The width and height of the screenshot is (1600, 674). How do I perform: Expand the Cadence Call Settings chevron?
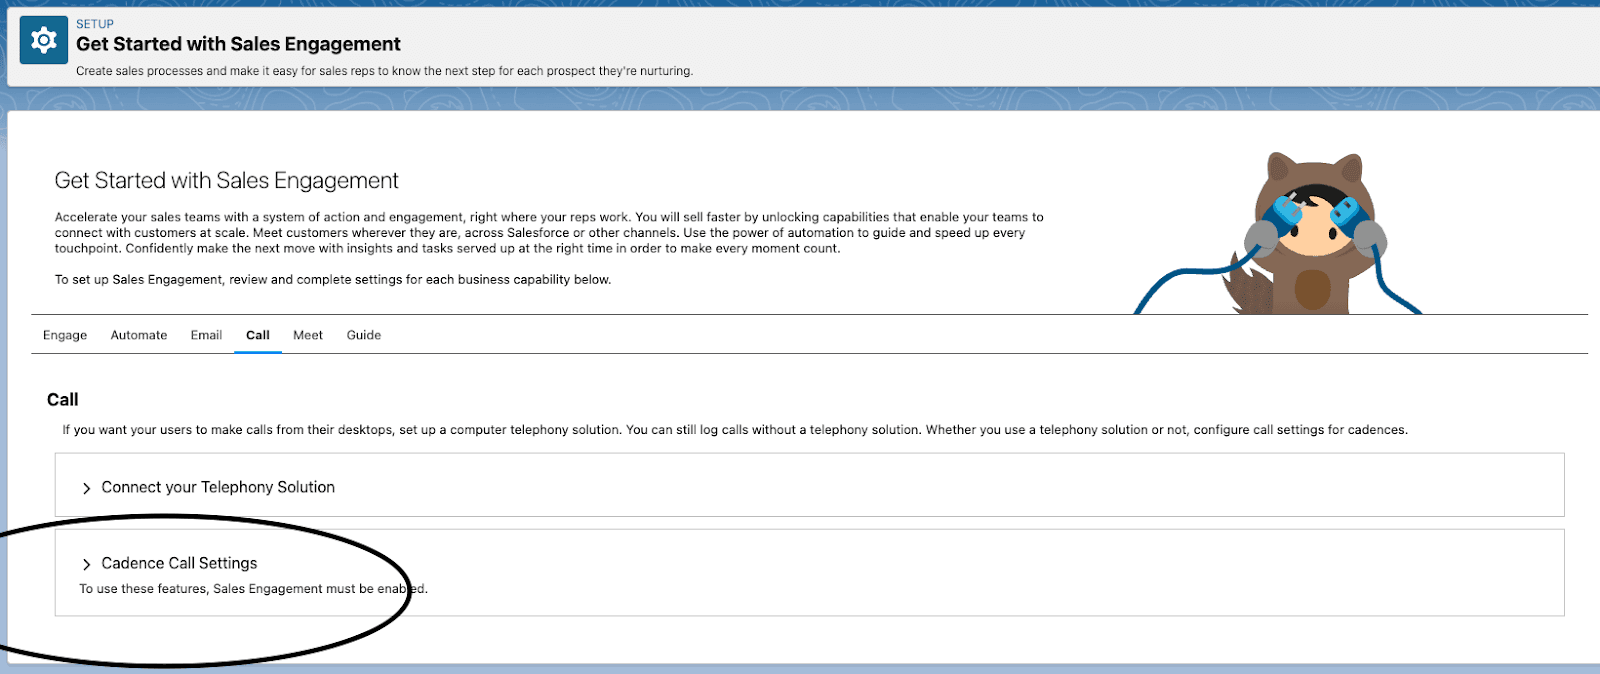point(87,564)
